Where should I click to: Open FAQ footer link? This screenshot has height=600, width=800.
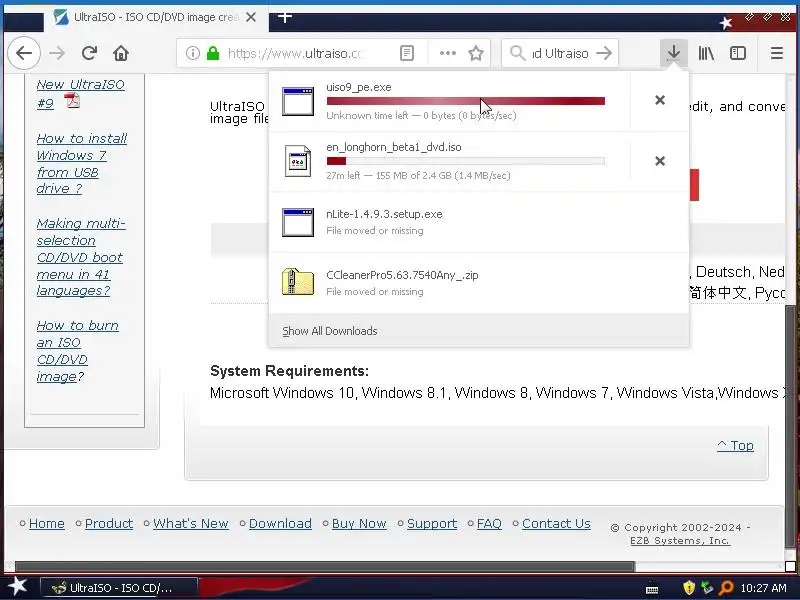tap(489, 523)
